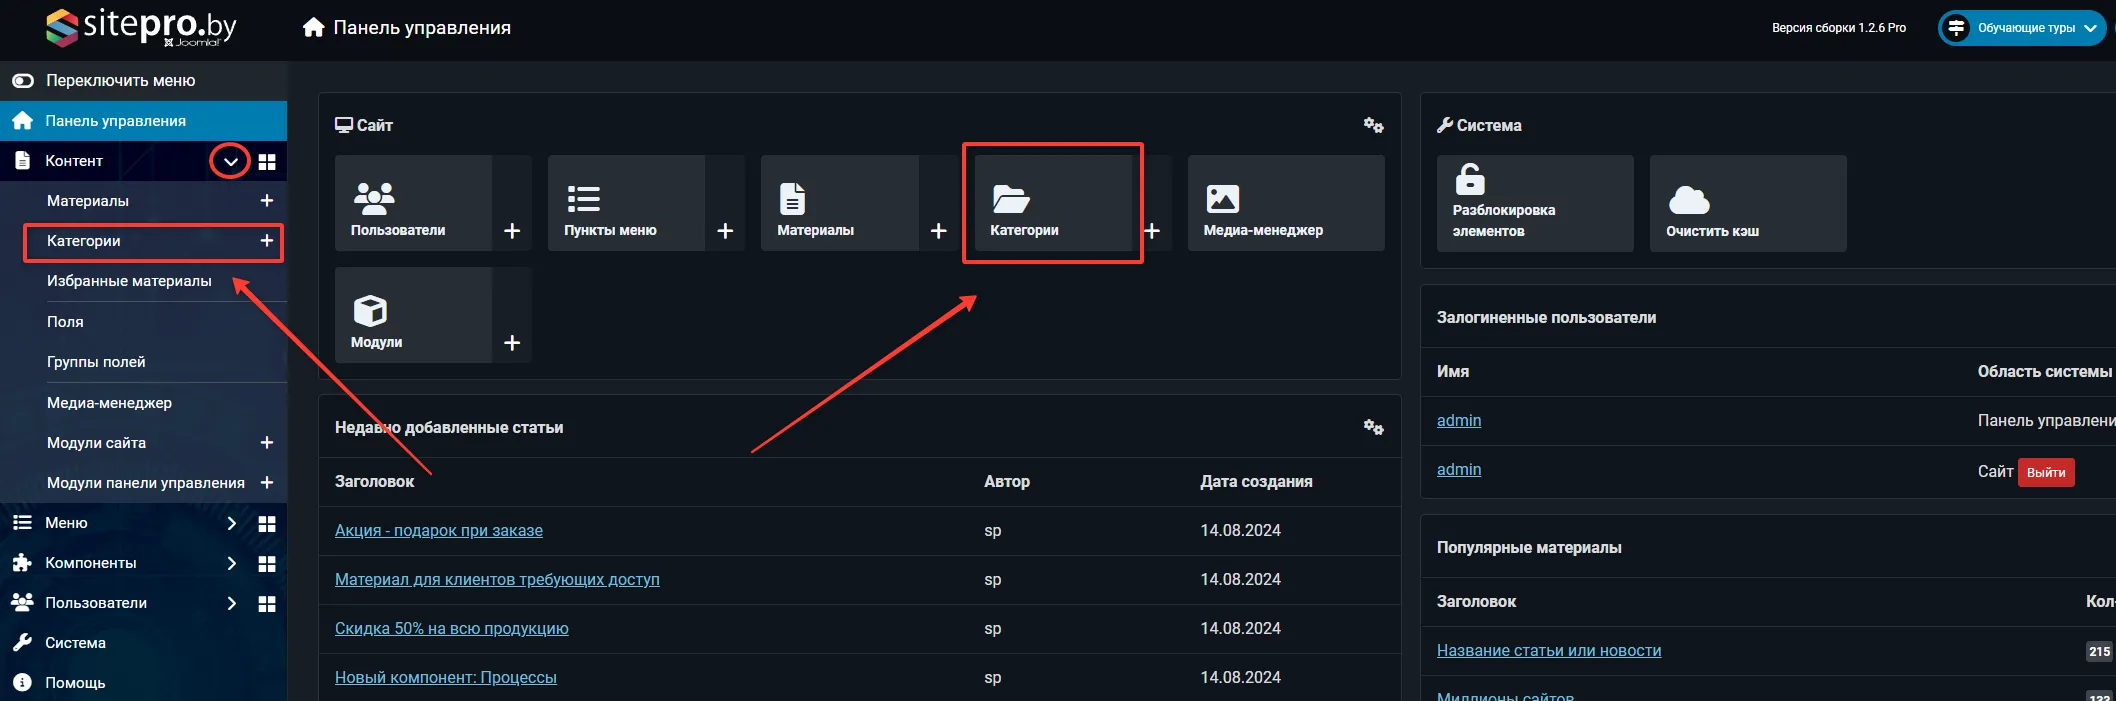Open the Media Manager (Медиа-менеджер) tile
This screenshot has height=701, width=2116.
pos(1285,203)
